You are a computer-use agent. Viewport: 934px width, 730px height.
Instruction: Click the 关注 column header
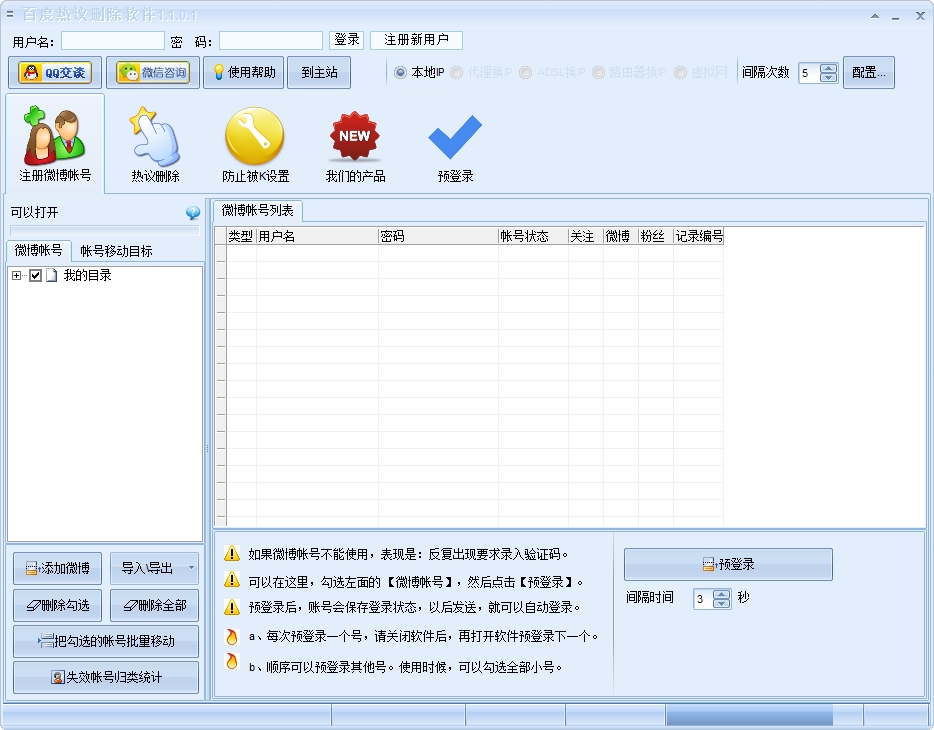586,236
